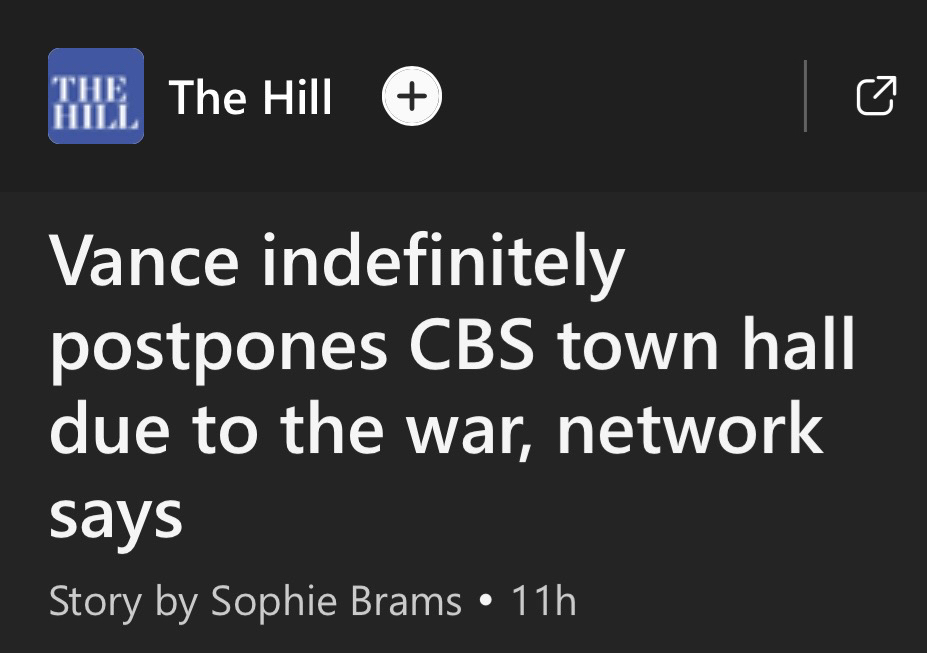This screenshot has height=653, width=927.
Task: Click the author name Sophie Brams
Action: (335, 602)
